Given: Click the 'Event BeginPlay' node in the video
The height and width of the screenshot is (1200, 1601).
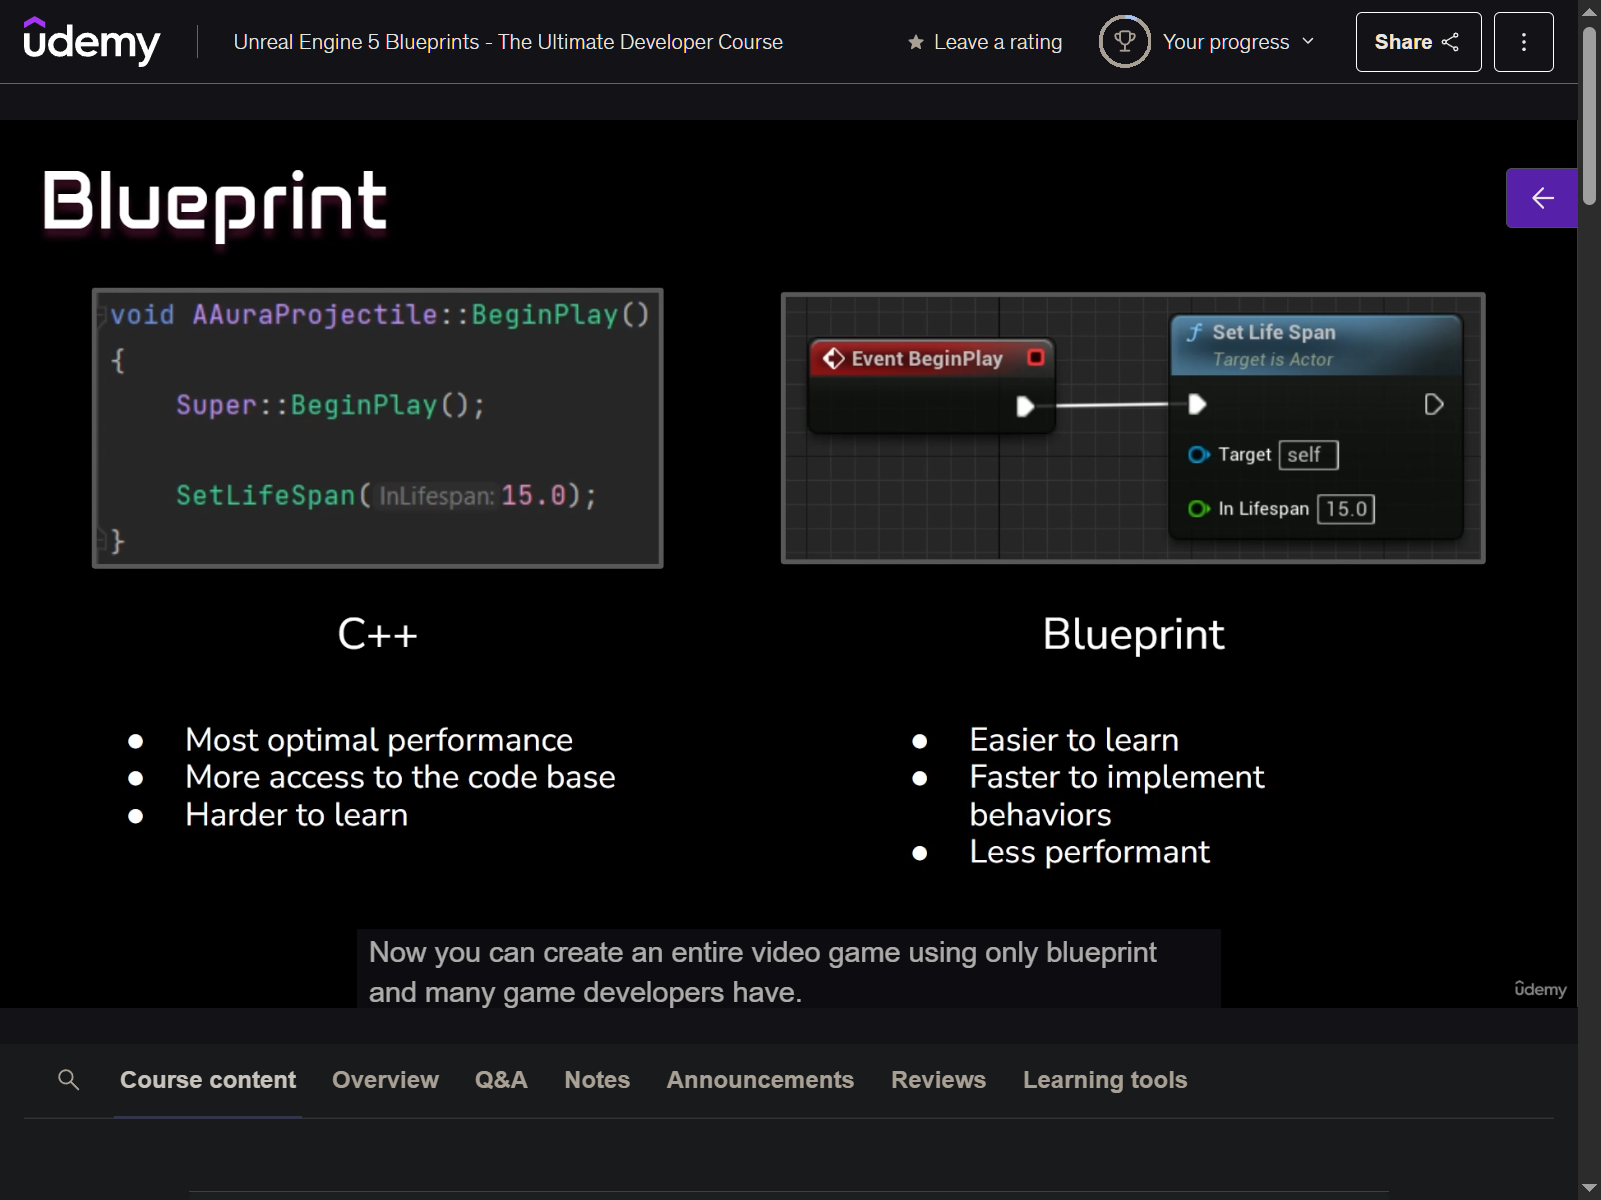Looking at the screenshot, I should [x=931, y=385].
